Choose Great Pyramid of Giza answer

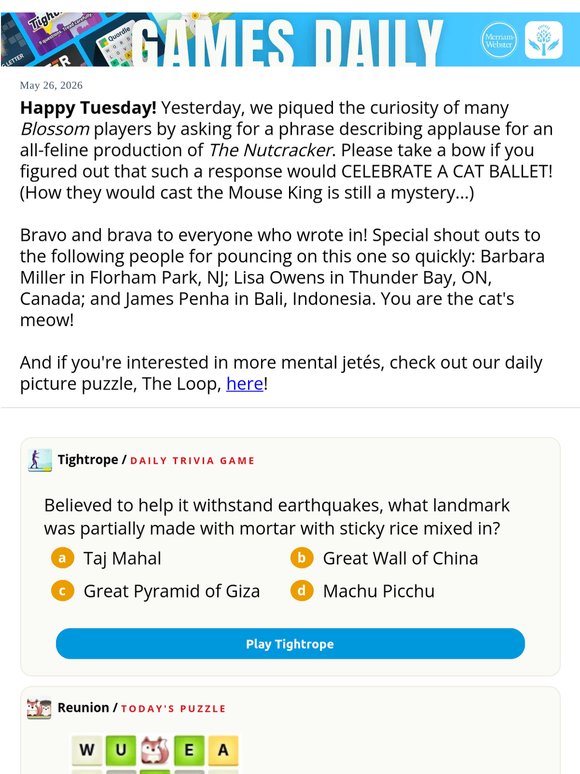(x=171, y=591)
